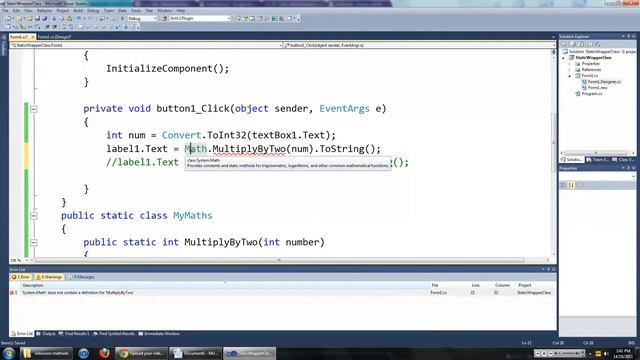Screen dimensions: 640x360
Task: Click on Math in the label1.Text line
Action: click(x=196, y=149)
